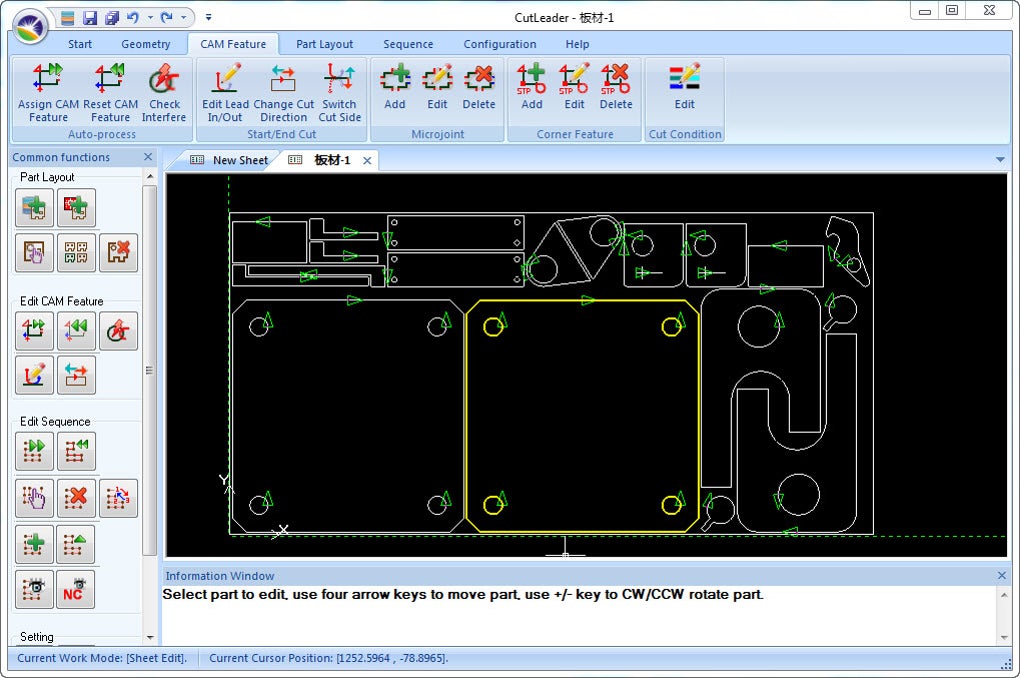Viewport: 1020px width, 678px height.
Task: Switch to the Part Layout ribbon tab
Action: (324, 44)
